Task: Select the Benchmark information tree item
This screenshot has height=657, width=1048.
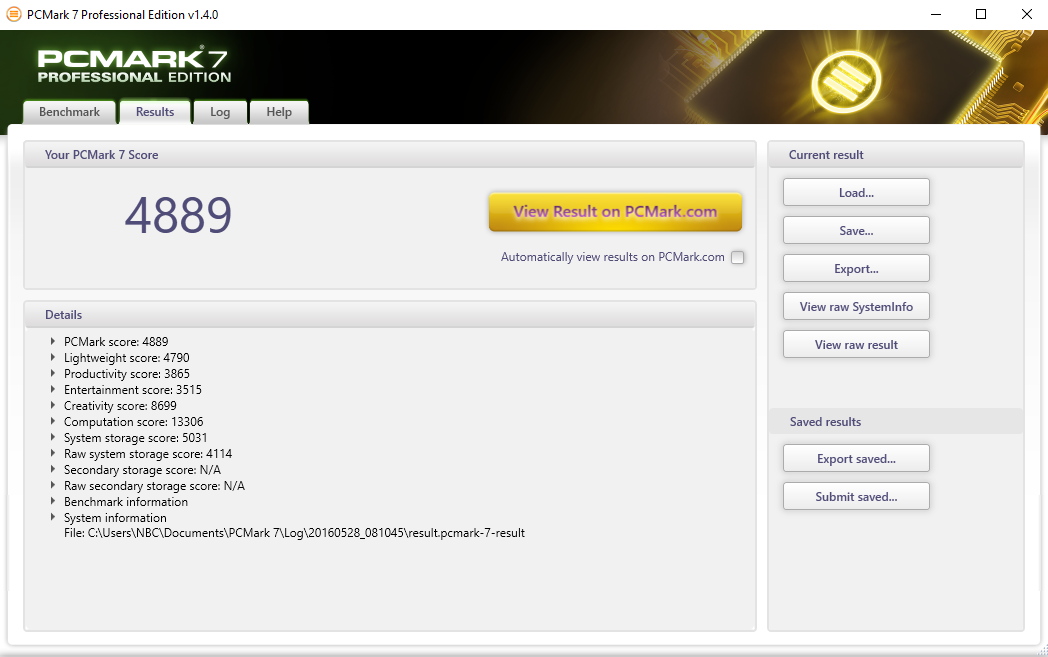Action: click(125, 502)
